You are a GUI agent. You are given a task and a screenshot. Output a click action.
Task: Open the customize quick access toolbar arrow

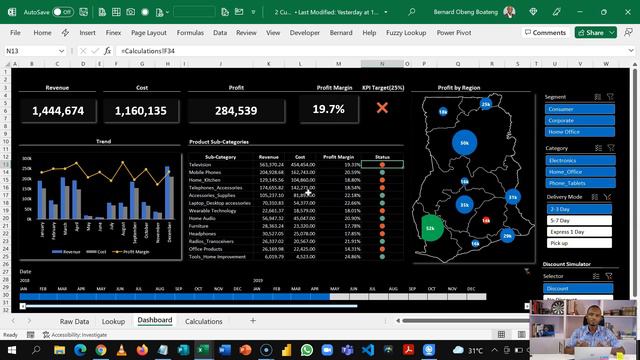(253, 12)
